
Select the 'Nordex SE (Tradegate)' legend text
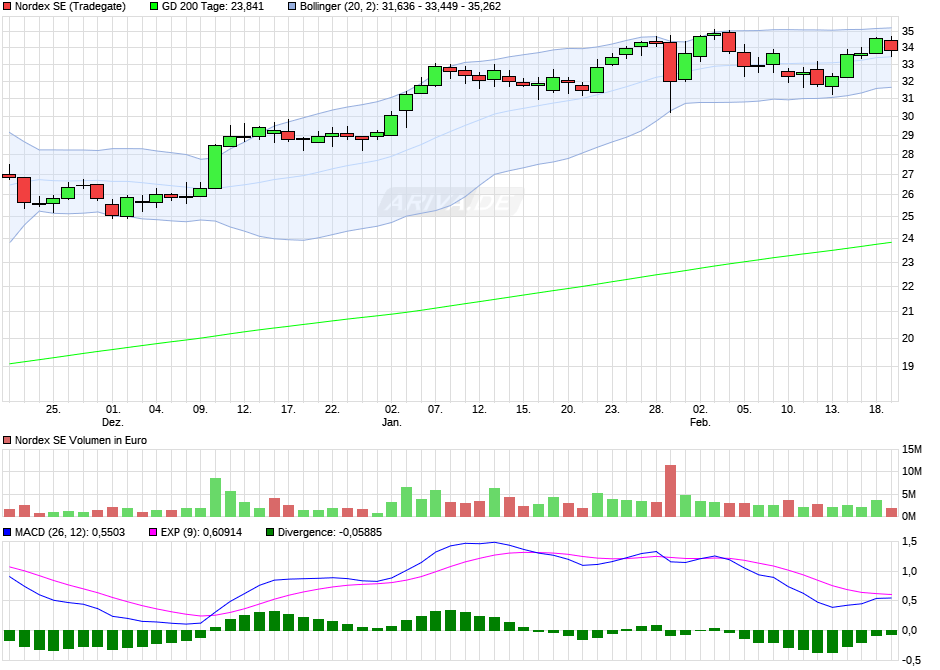click(70, 7)
